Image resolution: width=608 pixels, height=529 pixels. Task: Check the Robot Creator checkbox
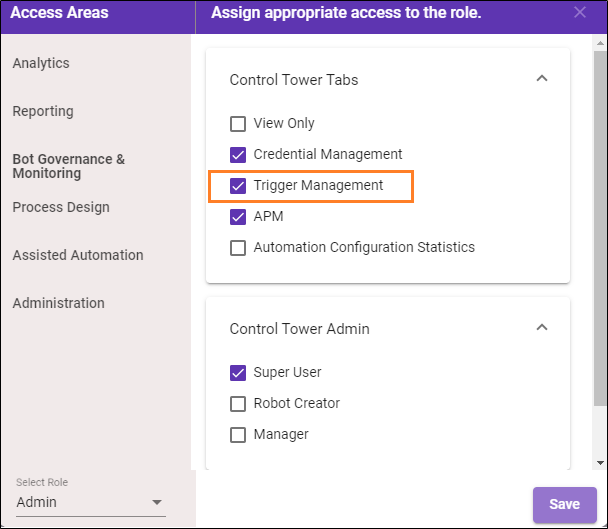[238, 404]
